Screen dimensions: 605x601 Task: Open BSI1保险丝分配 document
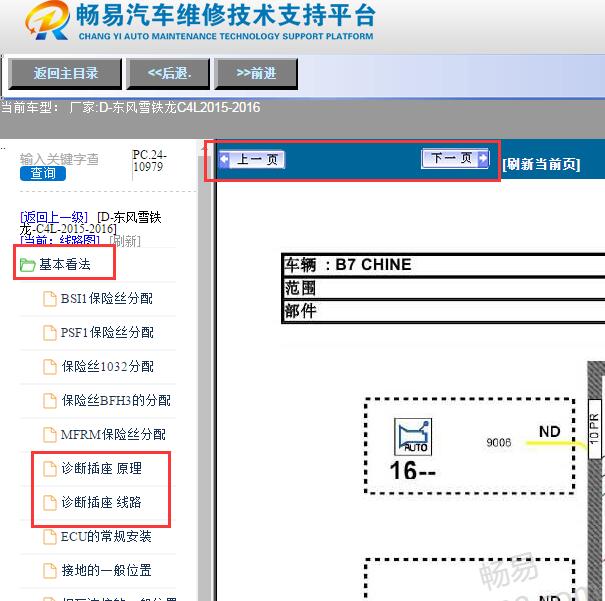[107, 299]
